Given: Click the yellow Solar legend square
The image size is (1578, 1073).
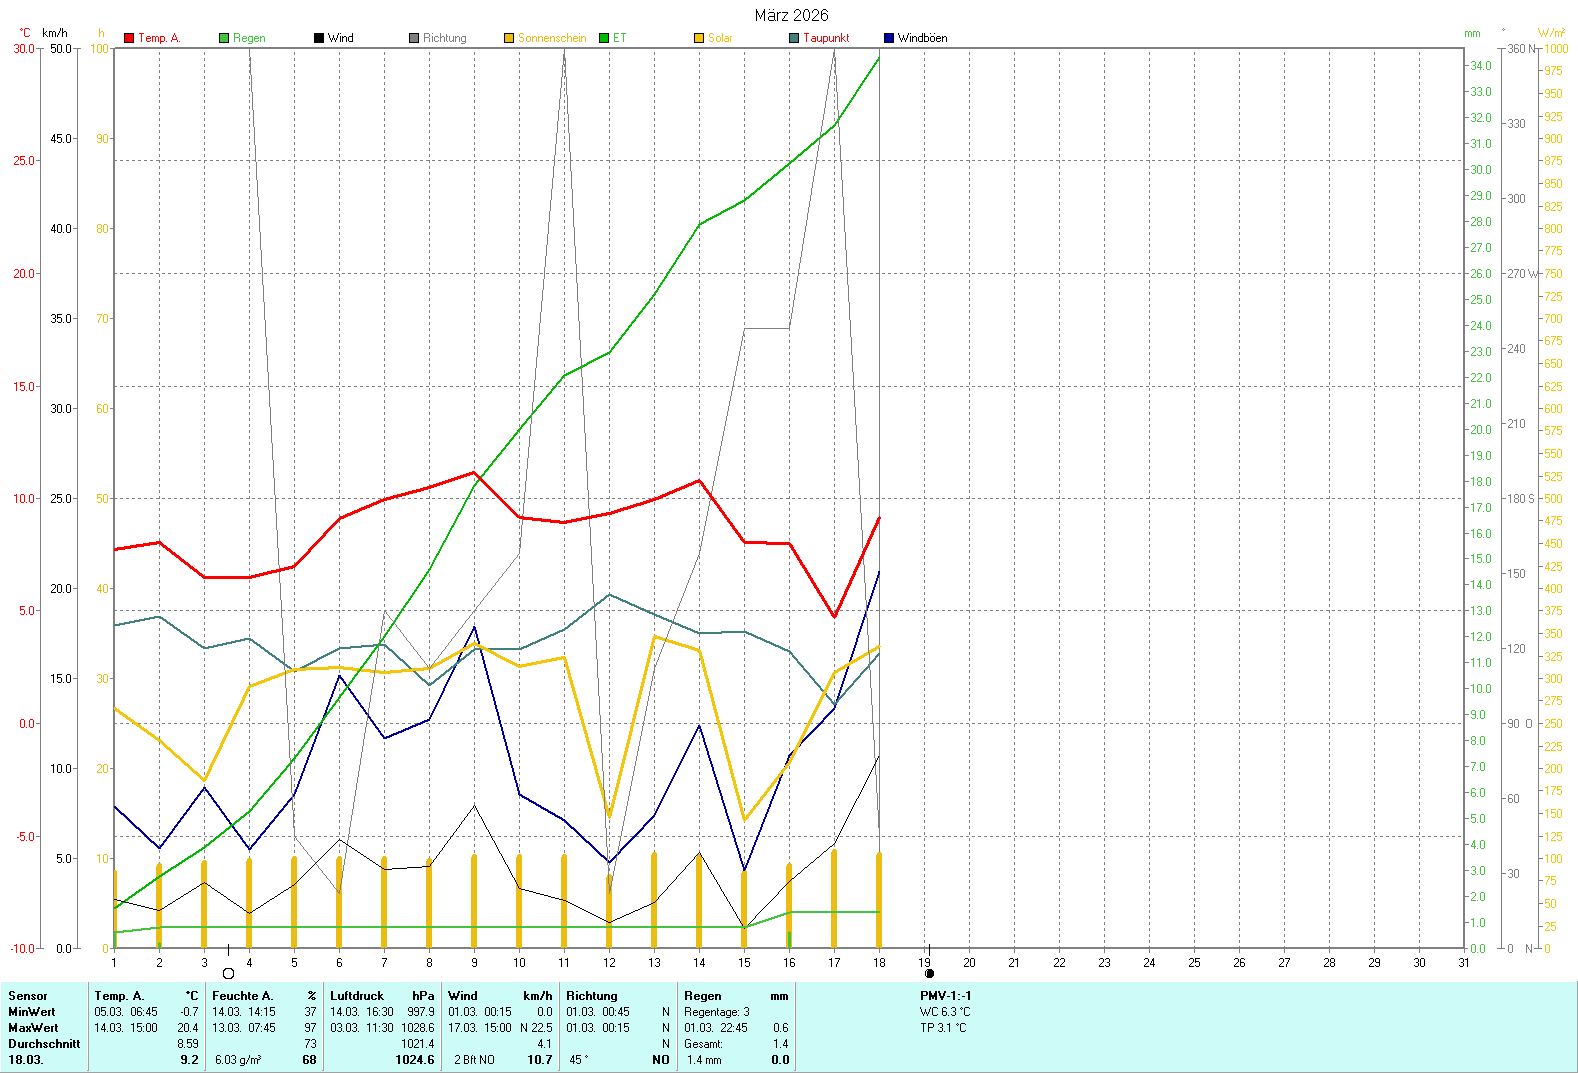Looking at the screenshot, I should tap(699, 38).
